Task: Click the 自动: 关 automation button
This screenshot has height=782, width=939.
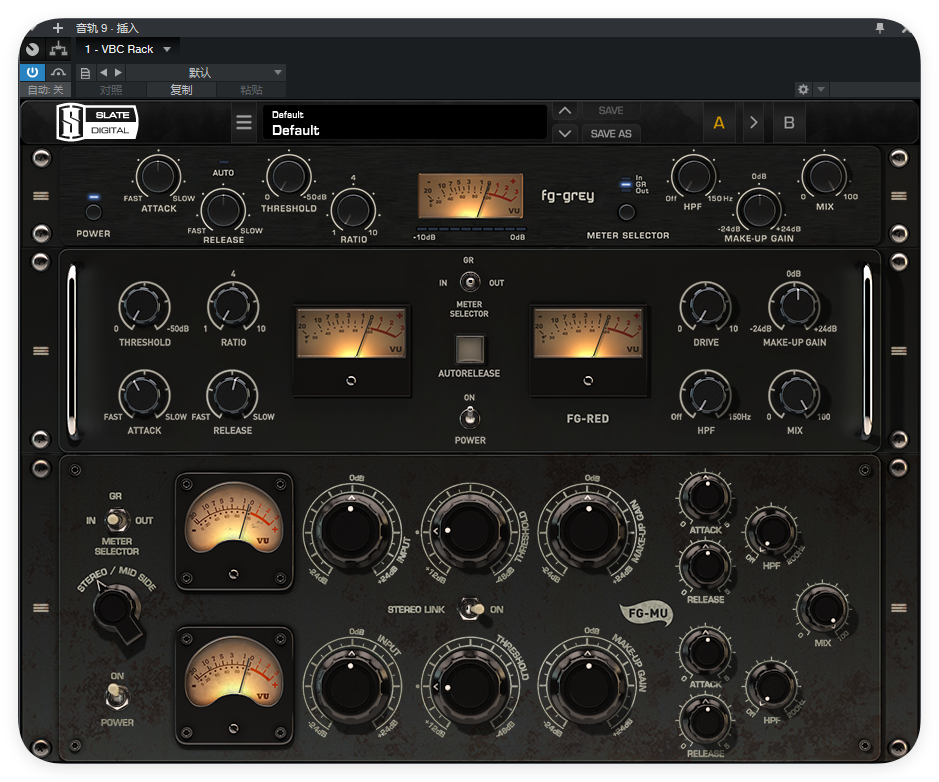Action: pyautogui.click(x=46, y=90)
